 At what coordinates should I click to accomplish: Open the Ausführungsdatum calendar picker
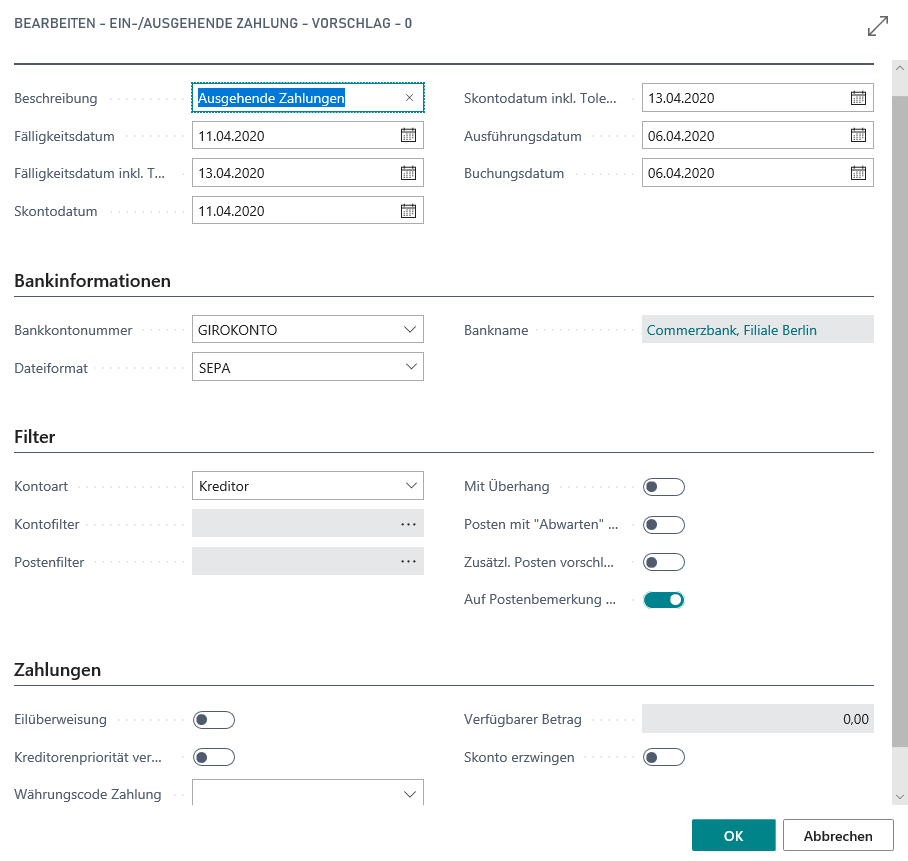tap(858, 136)
